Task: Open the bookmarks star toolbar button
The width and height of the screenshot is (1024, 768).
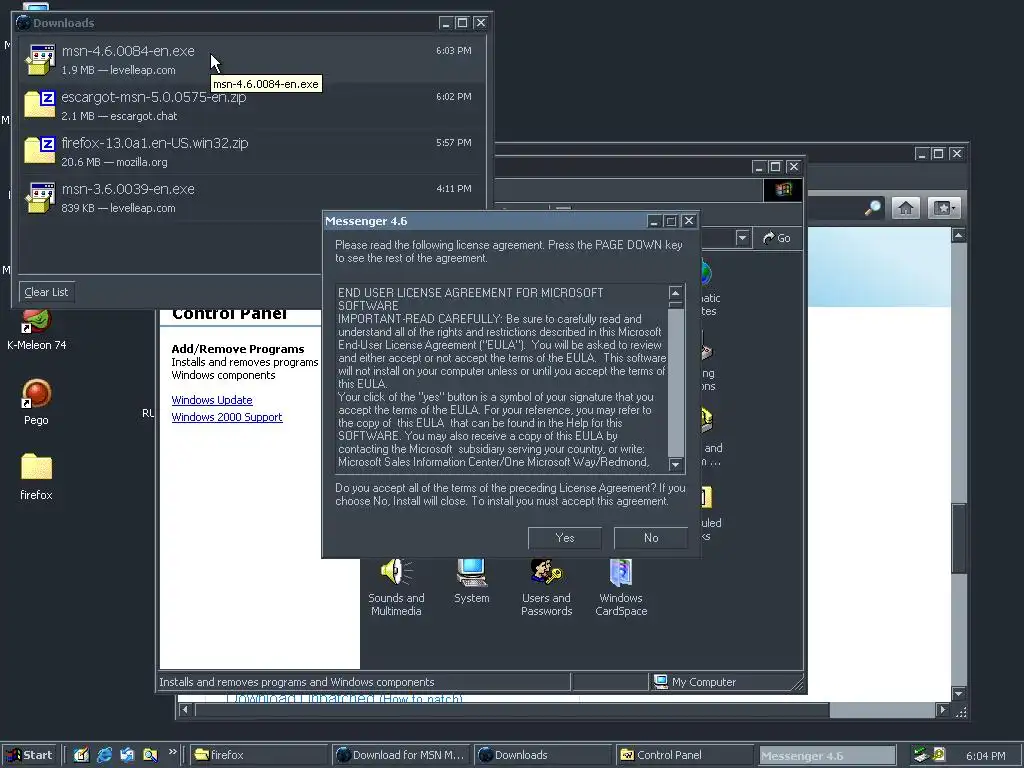Action: coord(944,208)
